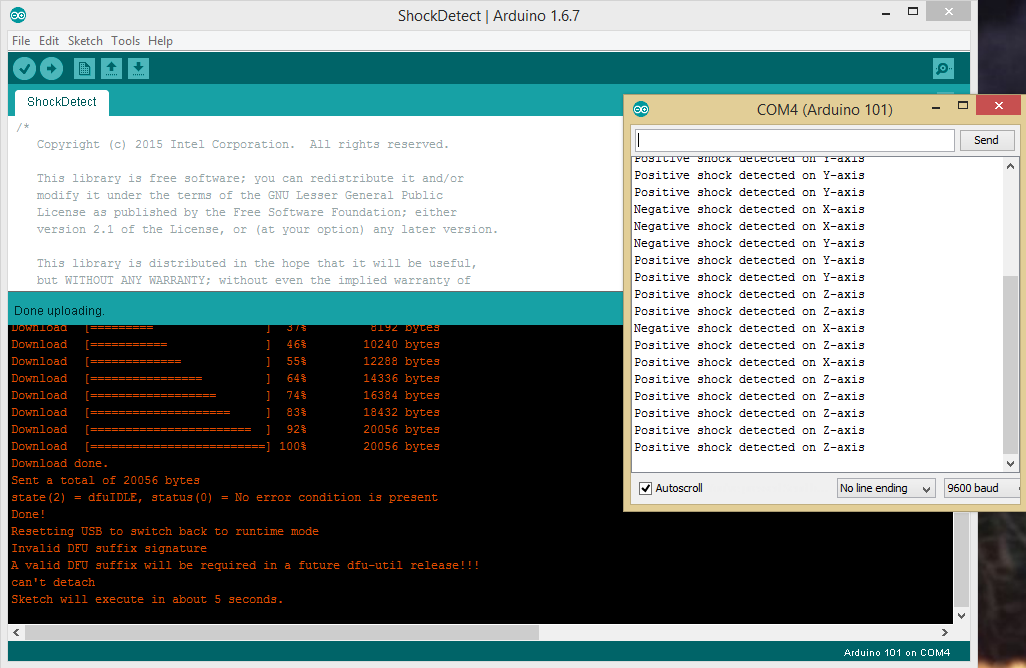This screenshot has height=668, width=1026.
Task: Click the serial monitor vertical scrollbar thumb
Action: coord(1010,364)
